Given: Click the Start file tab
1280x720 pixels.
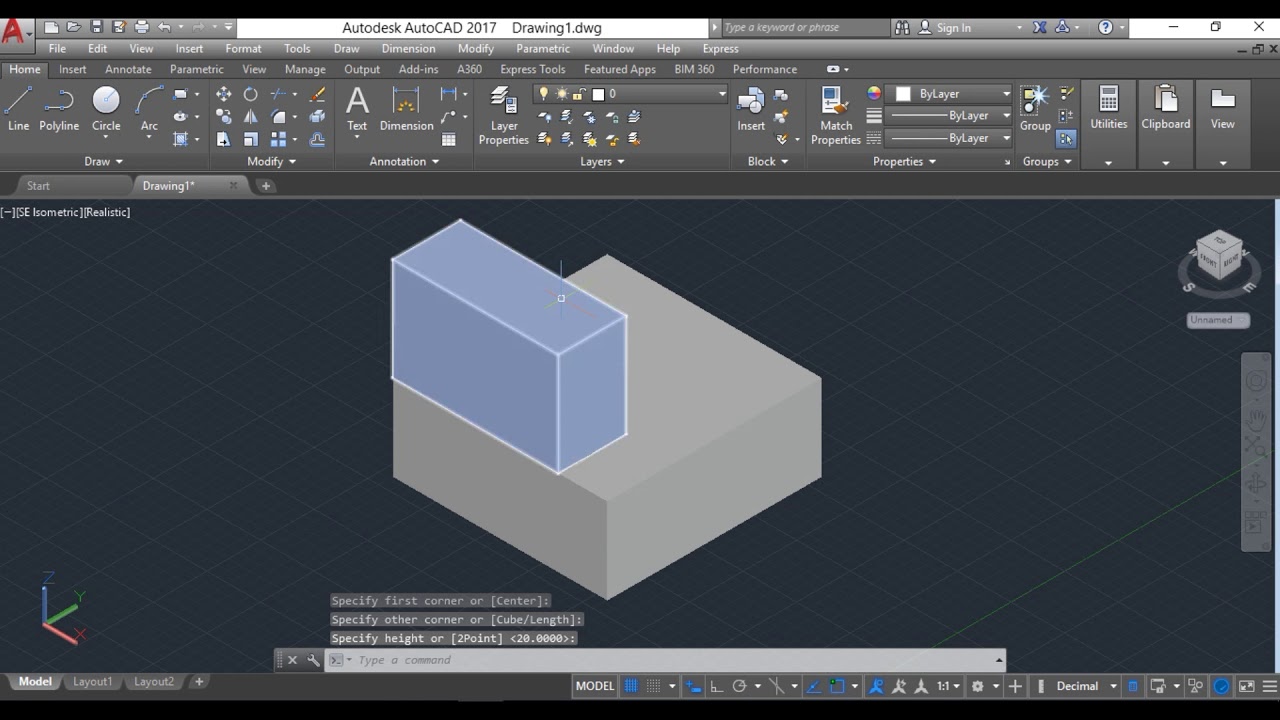Looking at the screenshot, I should pos(38,186).
